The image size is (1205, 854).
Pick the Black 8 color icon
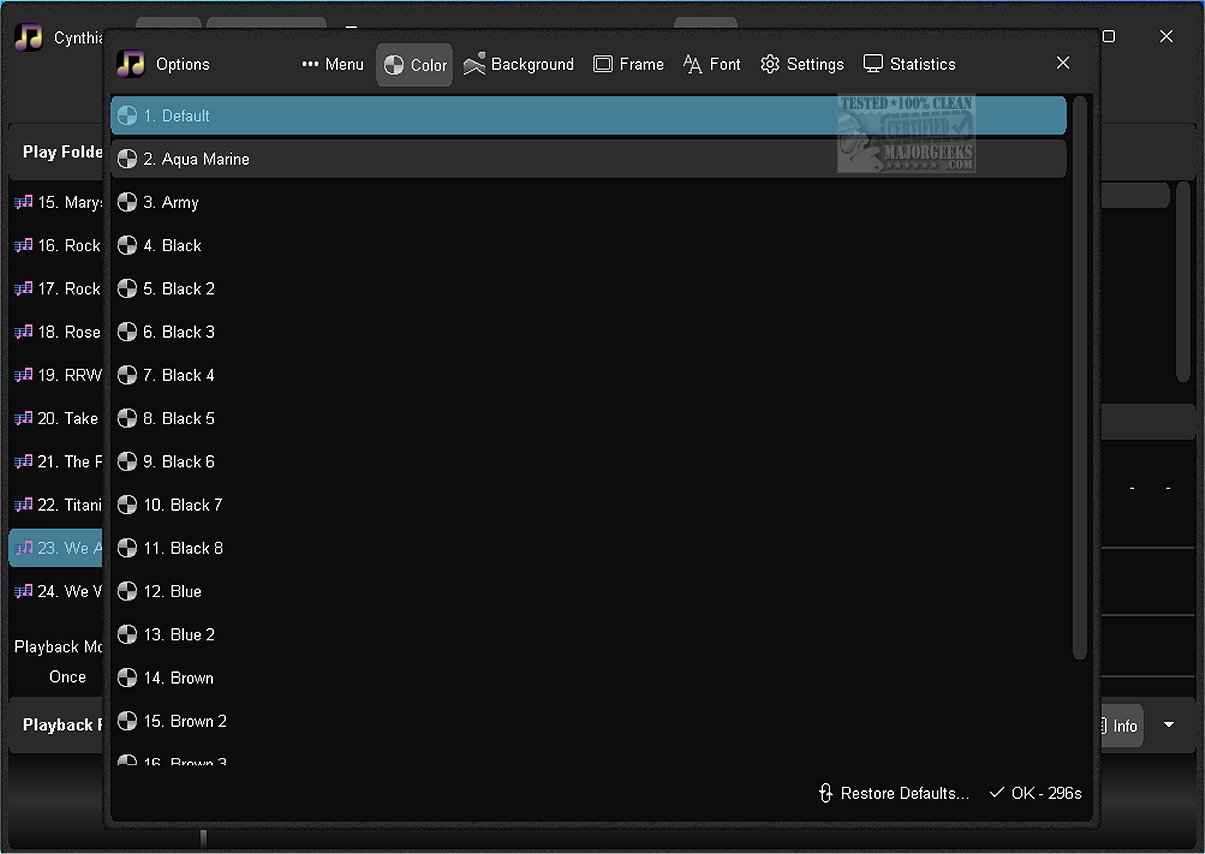[x=127, y=548]
